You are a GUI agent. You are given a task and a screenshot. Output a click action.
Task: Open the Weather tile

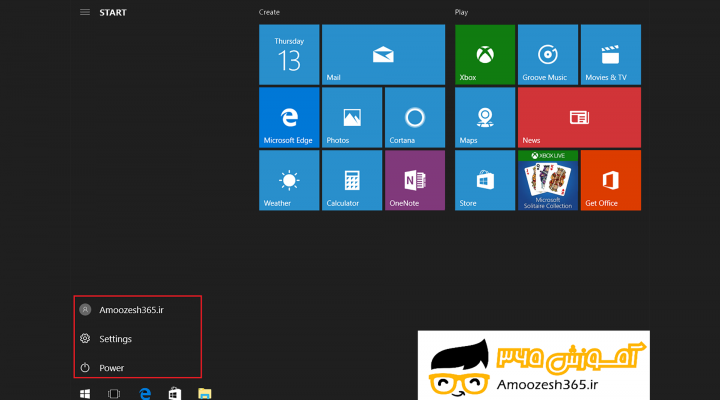289,180
